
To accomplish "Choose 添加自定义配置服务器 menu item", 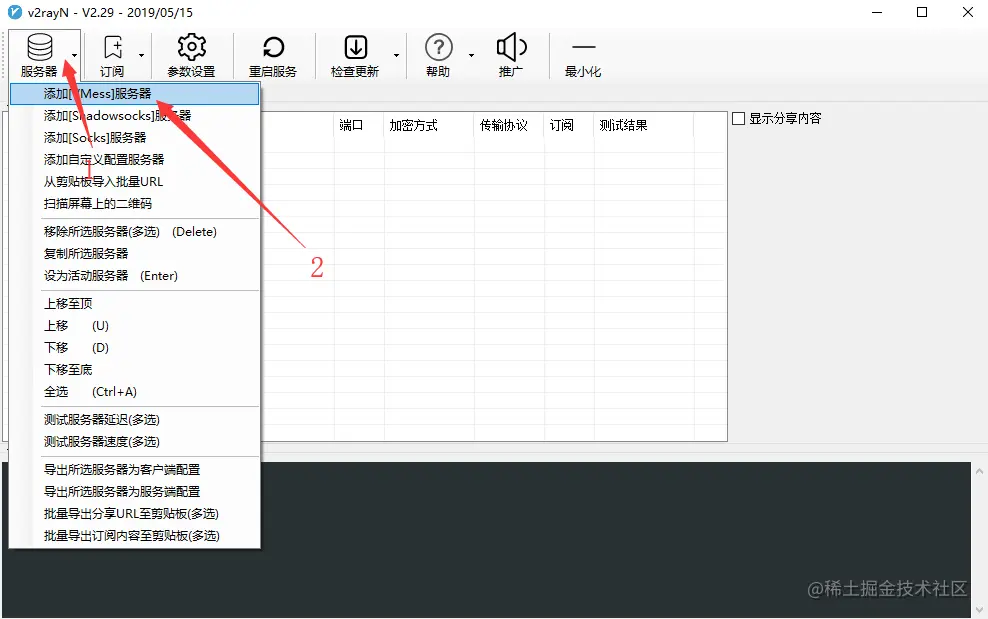I will coord(134,159).
